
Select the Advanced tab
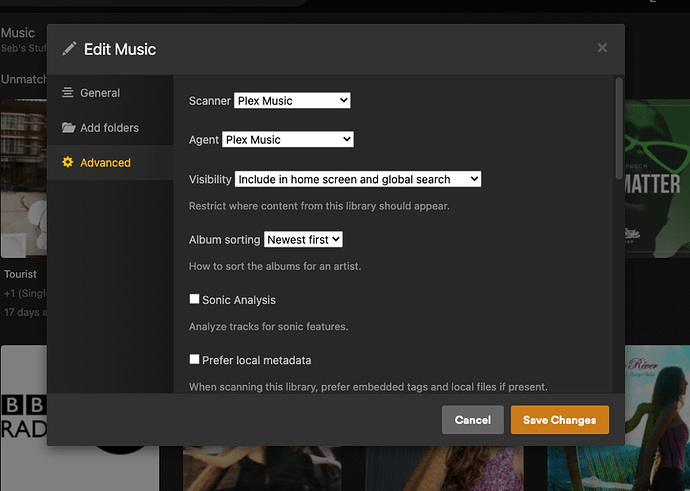pos(105,163)
